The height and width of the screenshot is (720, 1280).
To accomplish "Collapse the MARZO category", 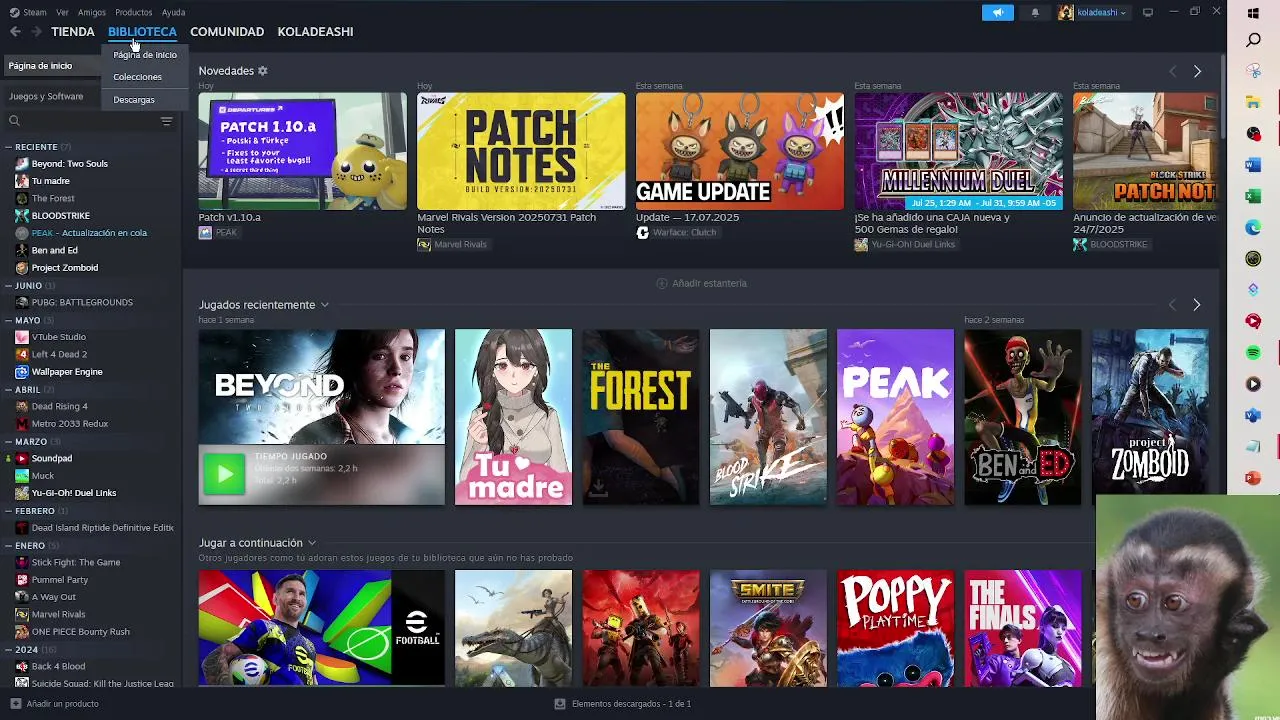I will coord(8,441).
